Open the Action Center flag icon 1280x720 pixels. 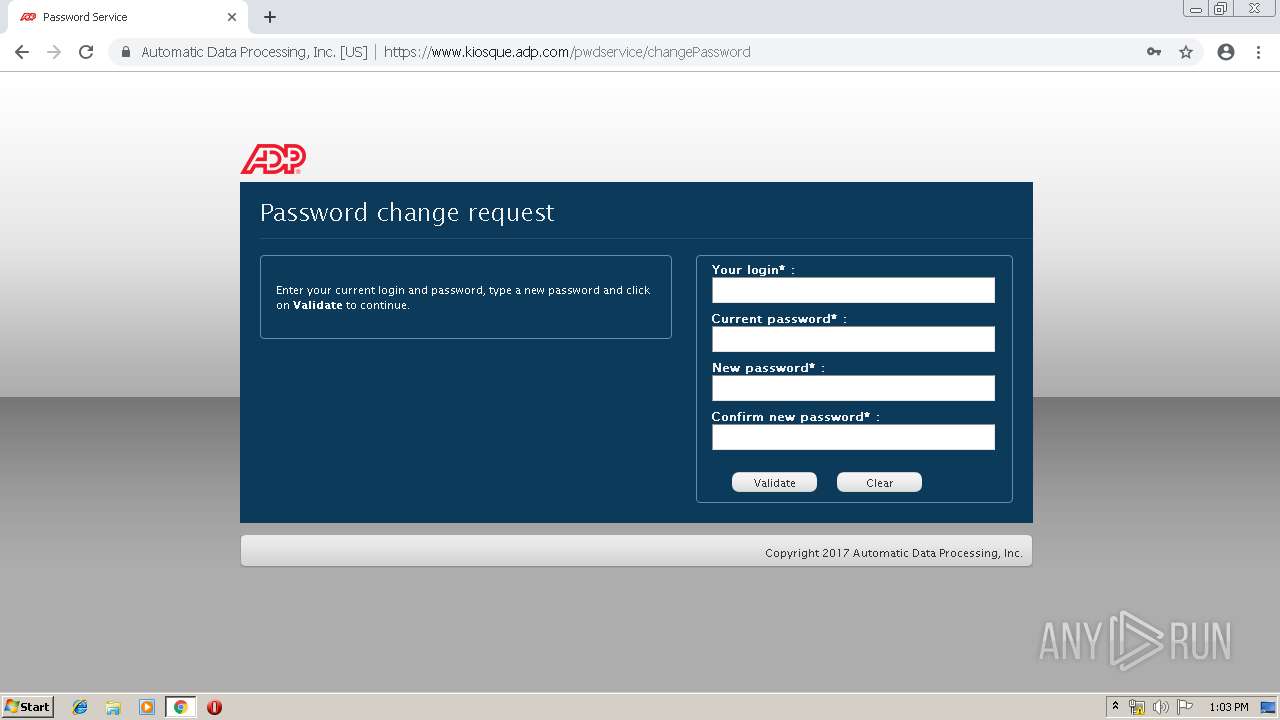pyautogui.click(x=1185, y=707)
